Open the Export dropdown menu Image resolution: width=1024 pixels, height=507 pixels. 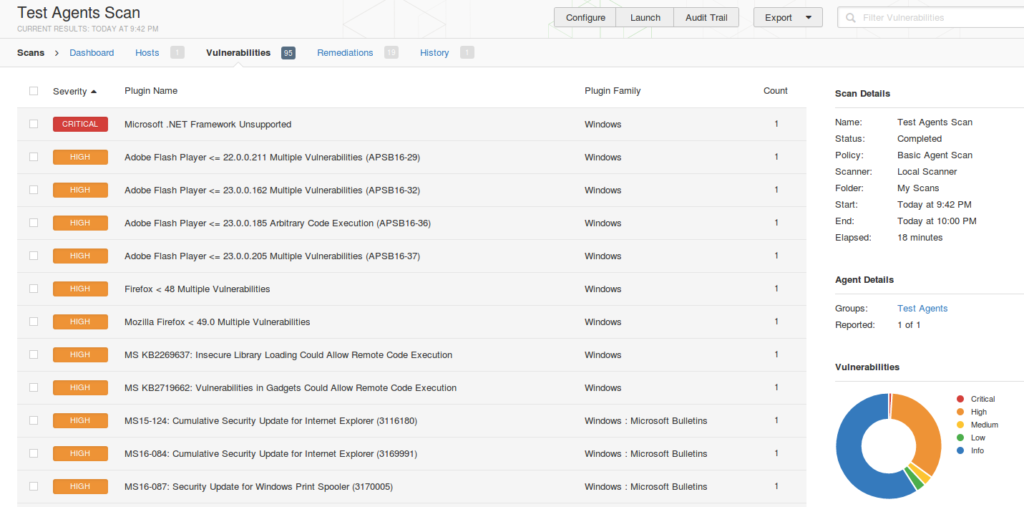click(x=787, y=18)
